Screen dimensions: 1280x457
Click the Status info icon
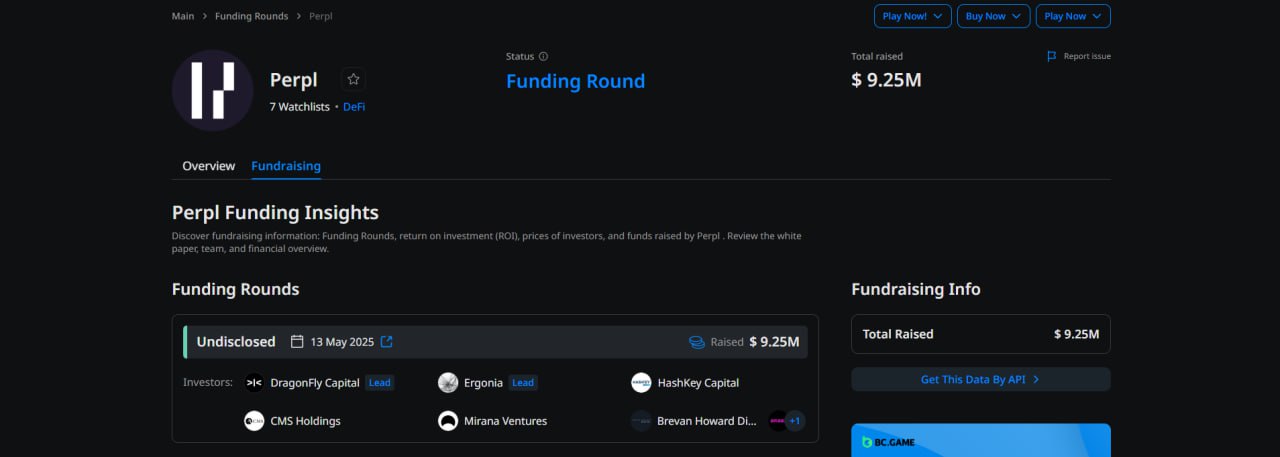click(x=543, y=57)
